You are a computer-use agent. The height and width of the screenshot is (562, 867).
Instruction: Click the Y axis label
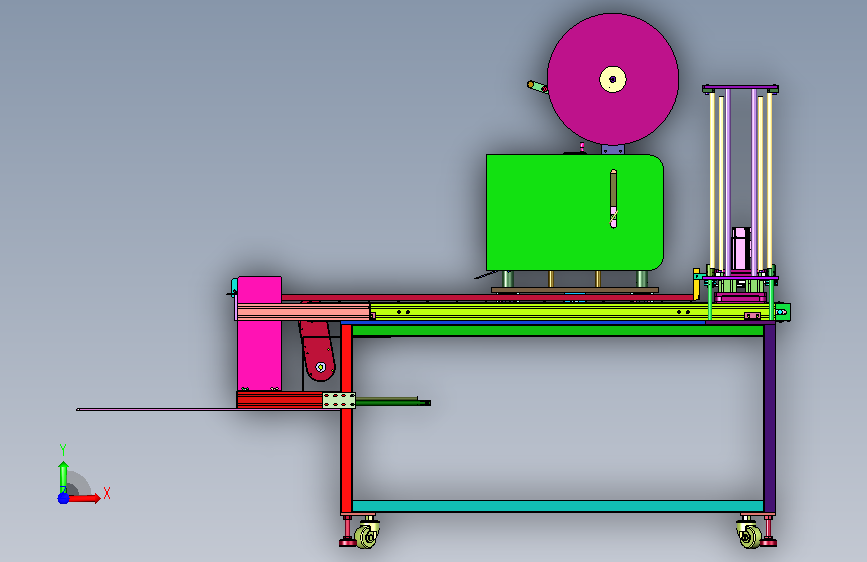click(63, 449)
